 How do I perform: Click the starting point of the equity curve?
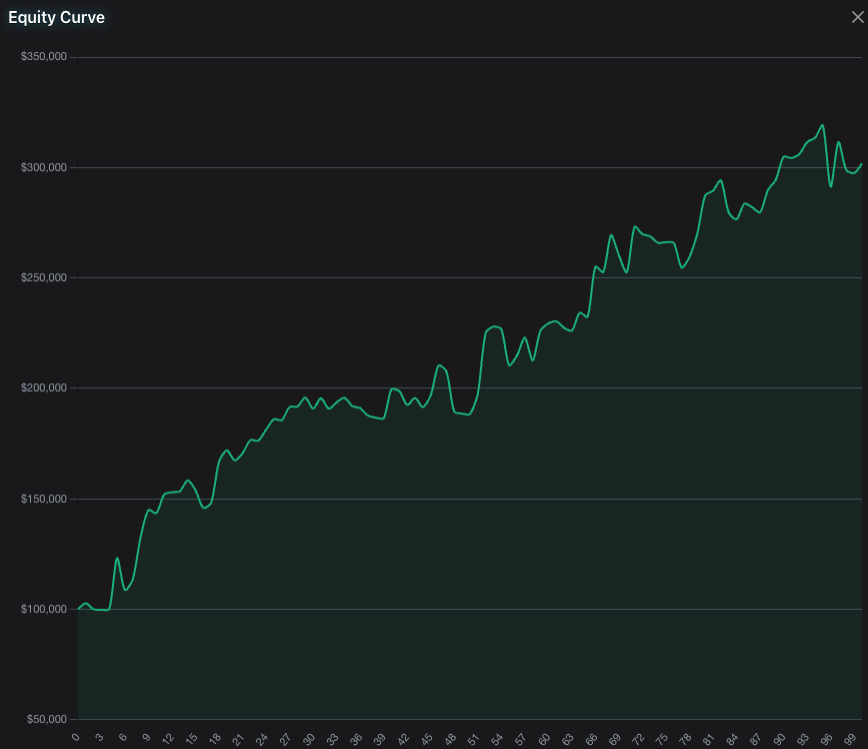coord(78,608)
